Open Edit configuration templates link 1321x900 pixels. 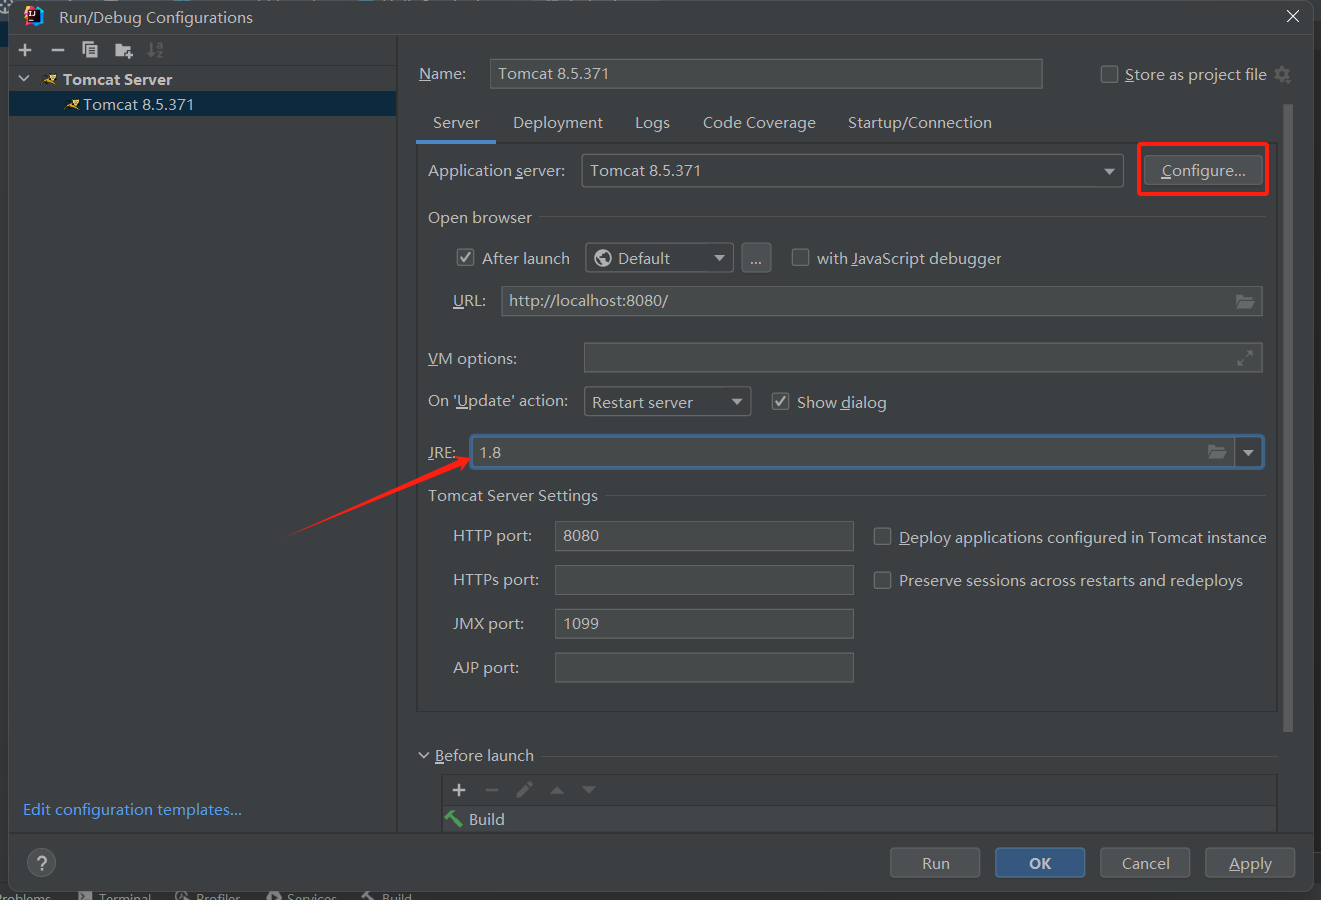click(x=132, y=810)
